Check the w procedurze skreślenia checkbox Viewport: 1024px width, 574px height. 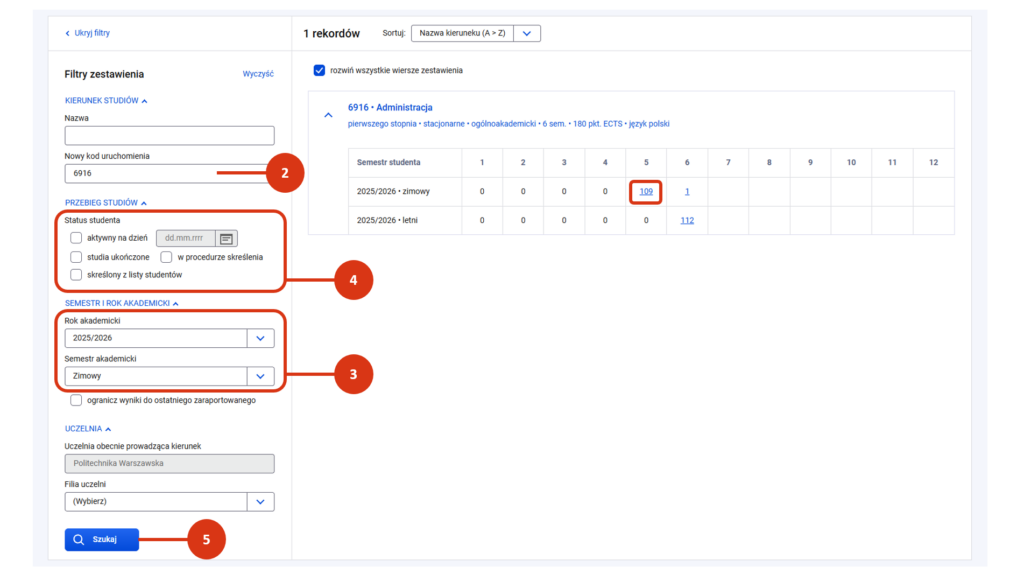coord(167,257)
